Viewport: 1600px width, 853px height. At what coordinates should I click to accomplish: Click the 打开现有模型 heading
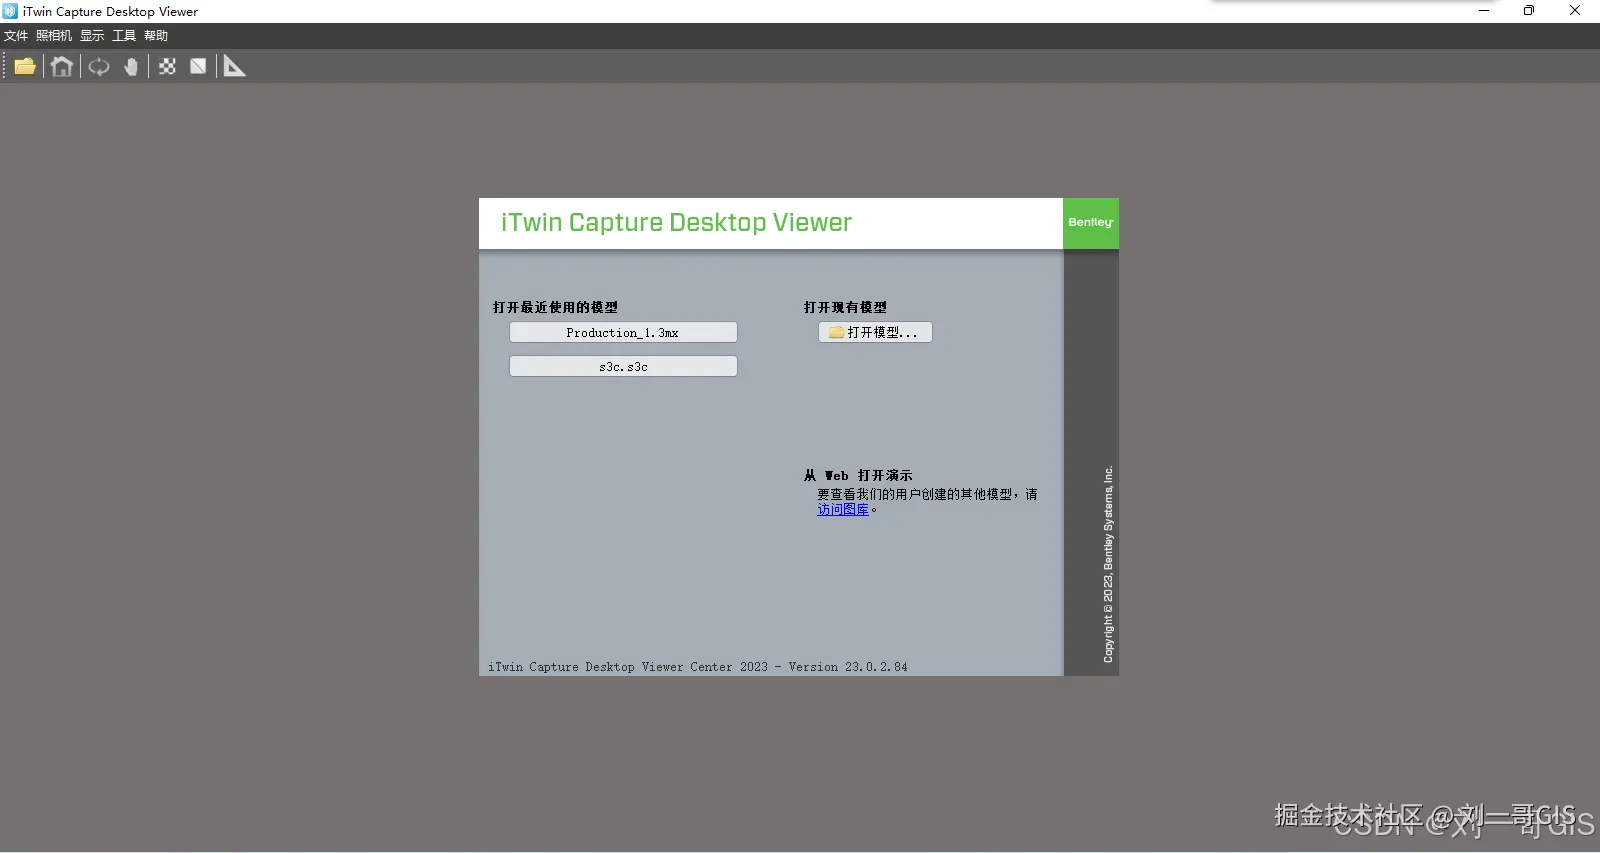tap(845, 308)
